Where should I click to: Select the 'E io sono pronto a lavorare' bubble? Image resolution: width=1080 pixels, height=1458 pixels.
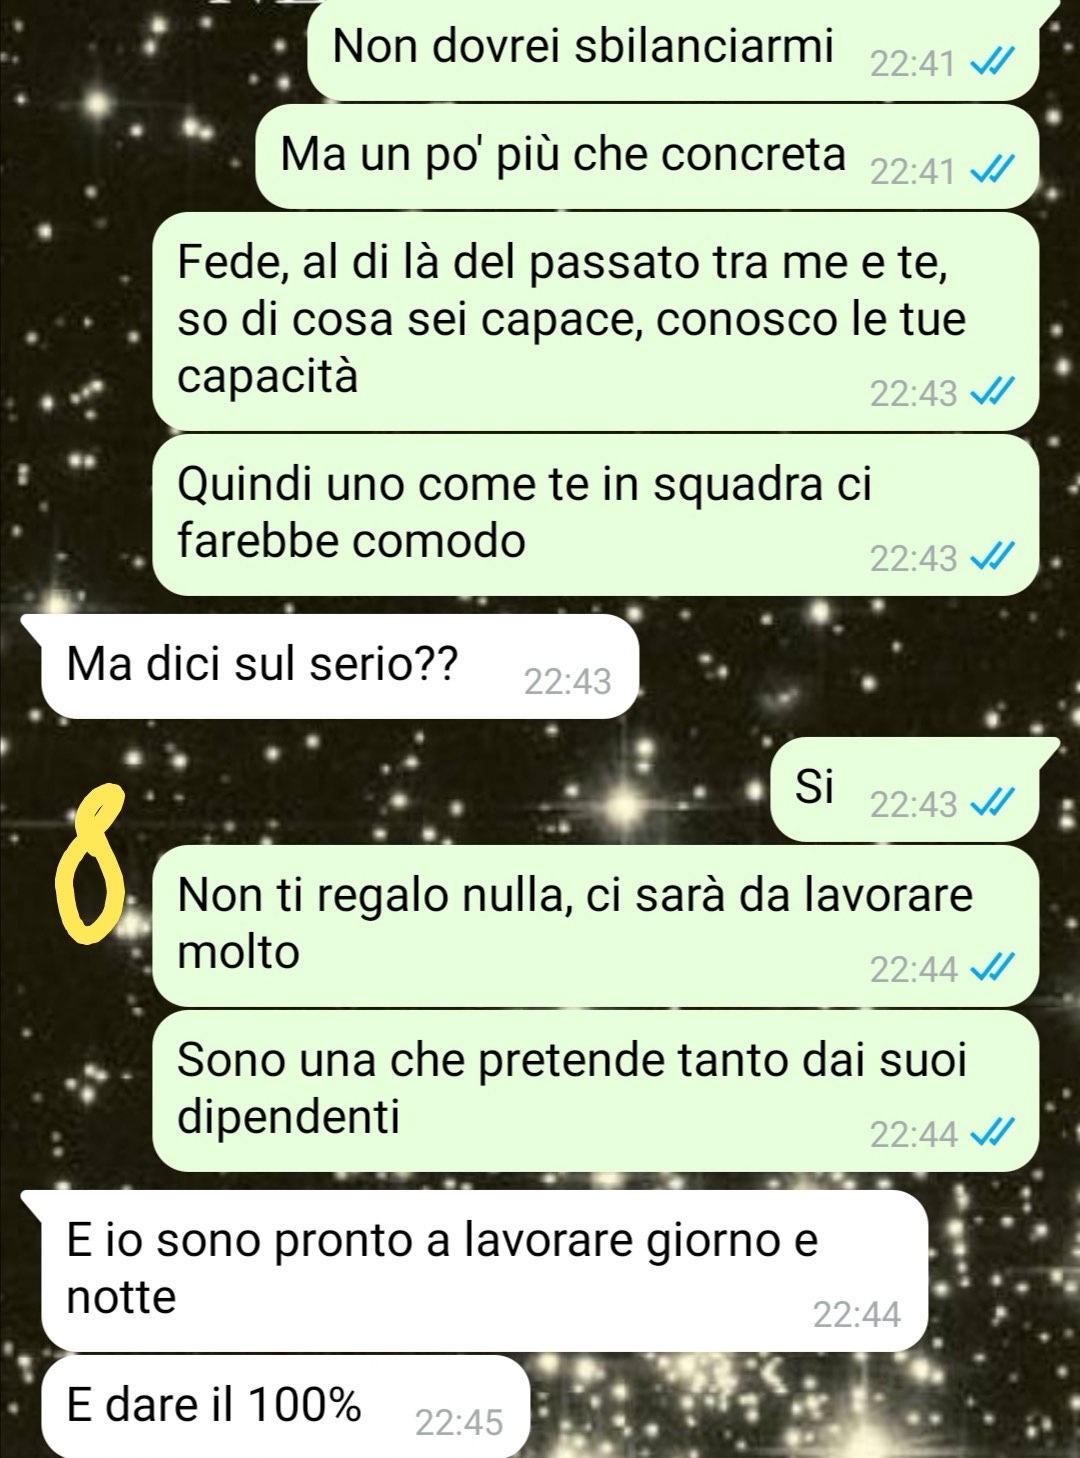click(x=478, y=1270)
